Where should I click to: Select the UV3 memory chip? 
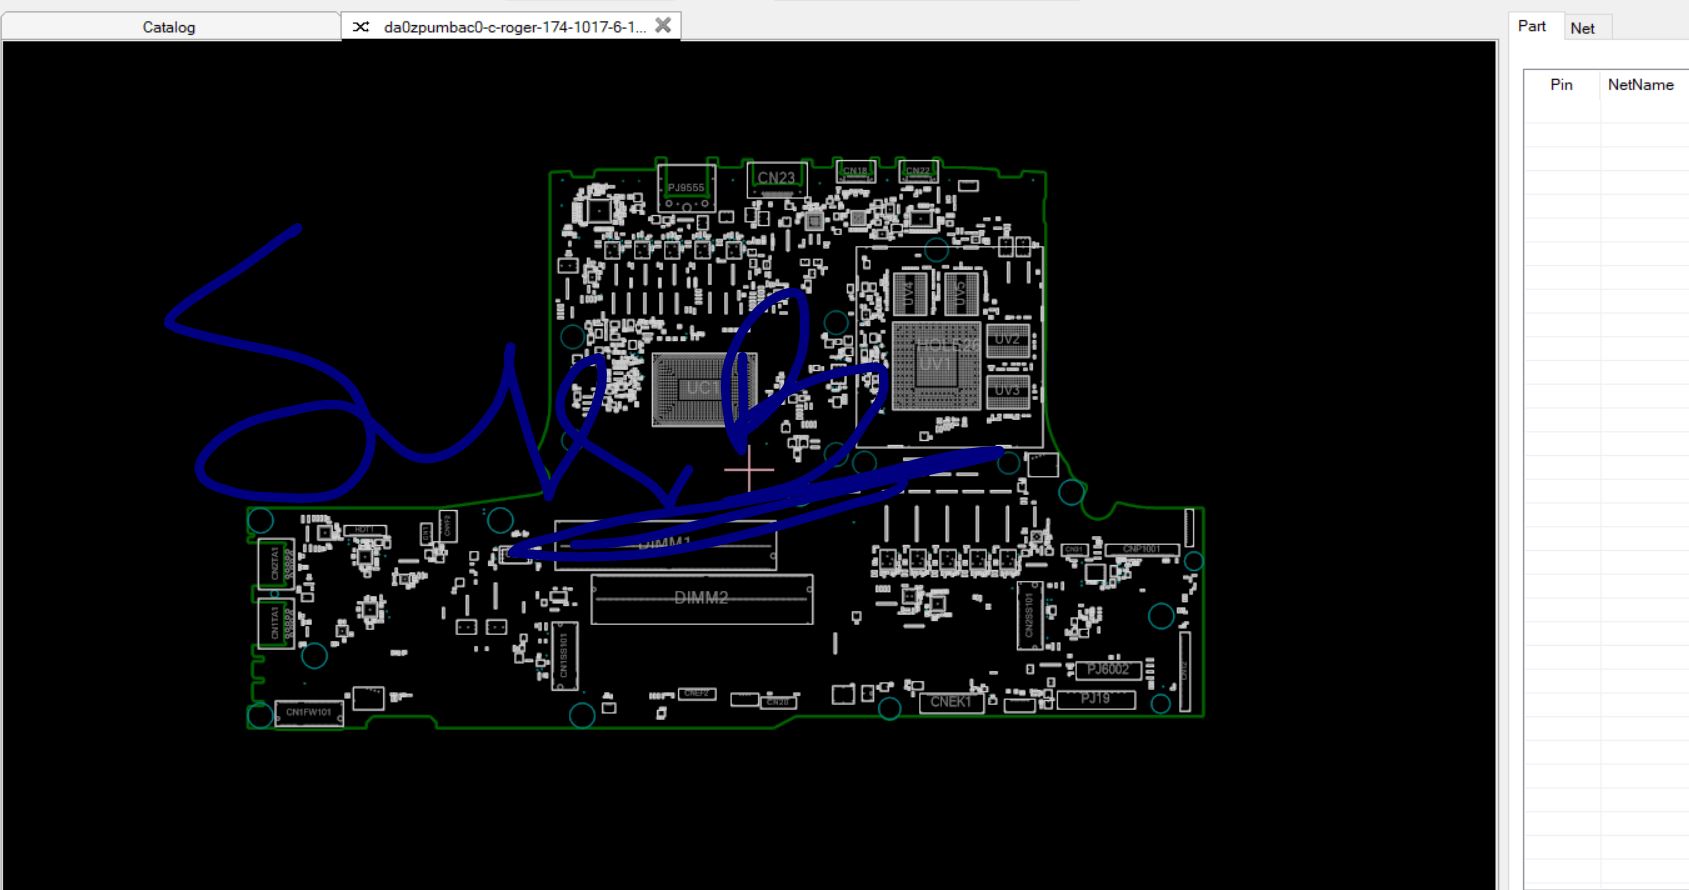click(1008, 391)
